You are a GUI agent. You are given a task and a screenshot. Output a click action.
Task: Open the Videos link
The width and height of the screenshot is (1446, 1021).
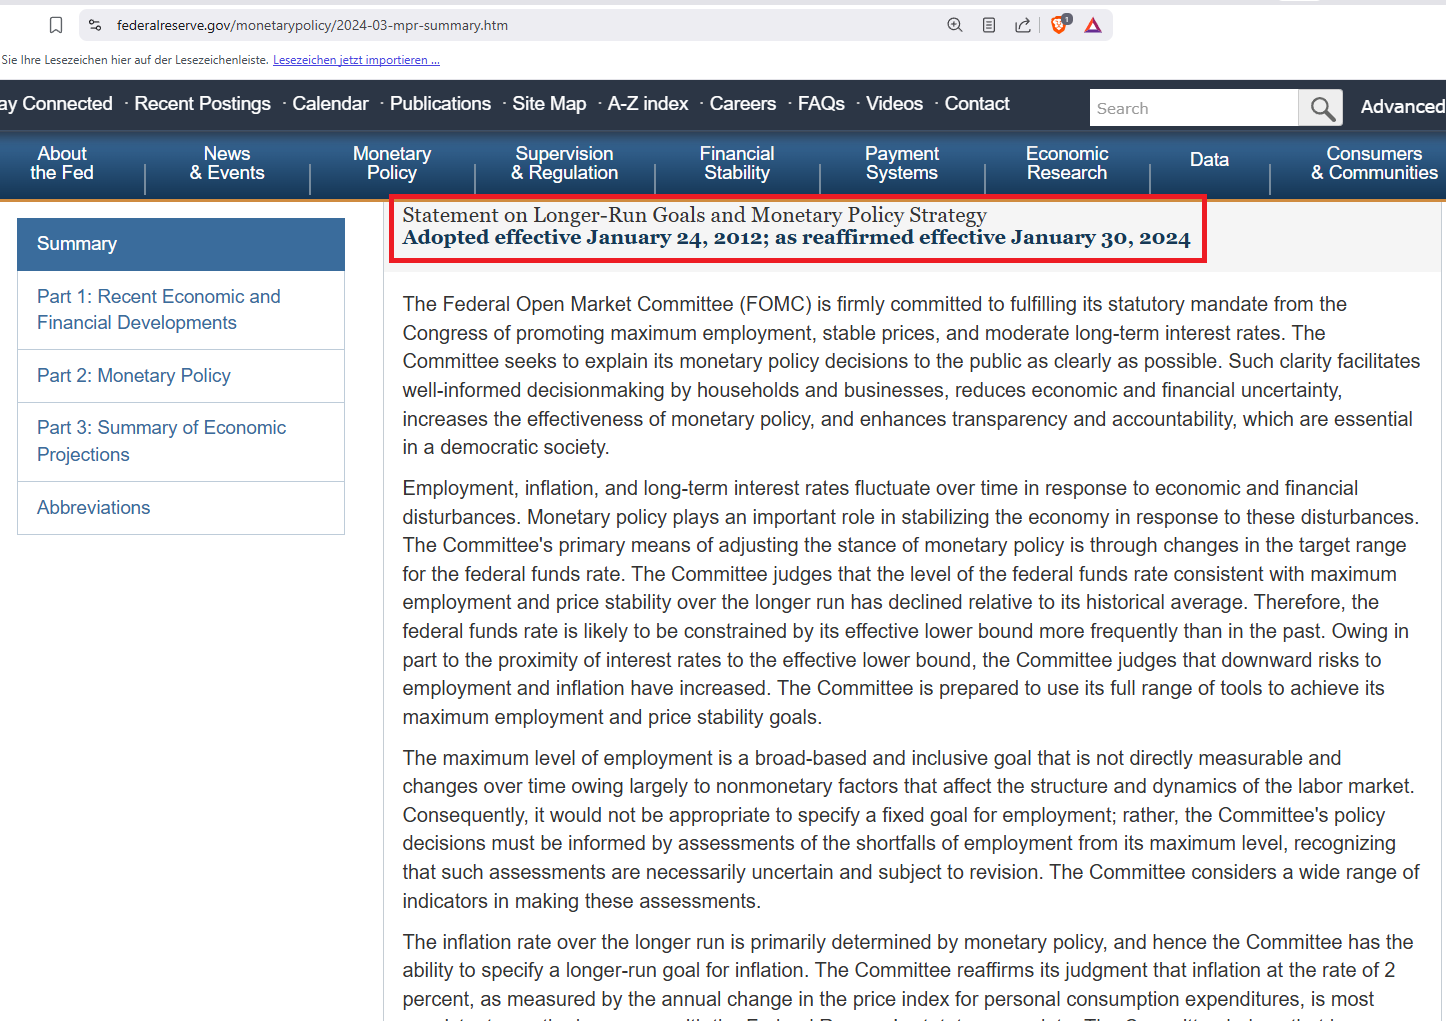pos(894,104)
